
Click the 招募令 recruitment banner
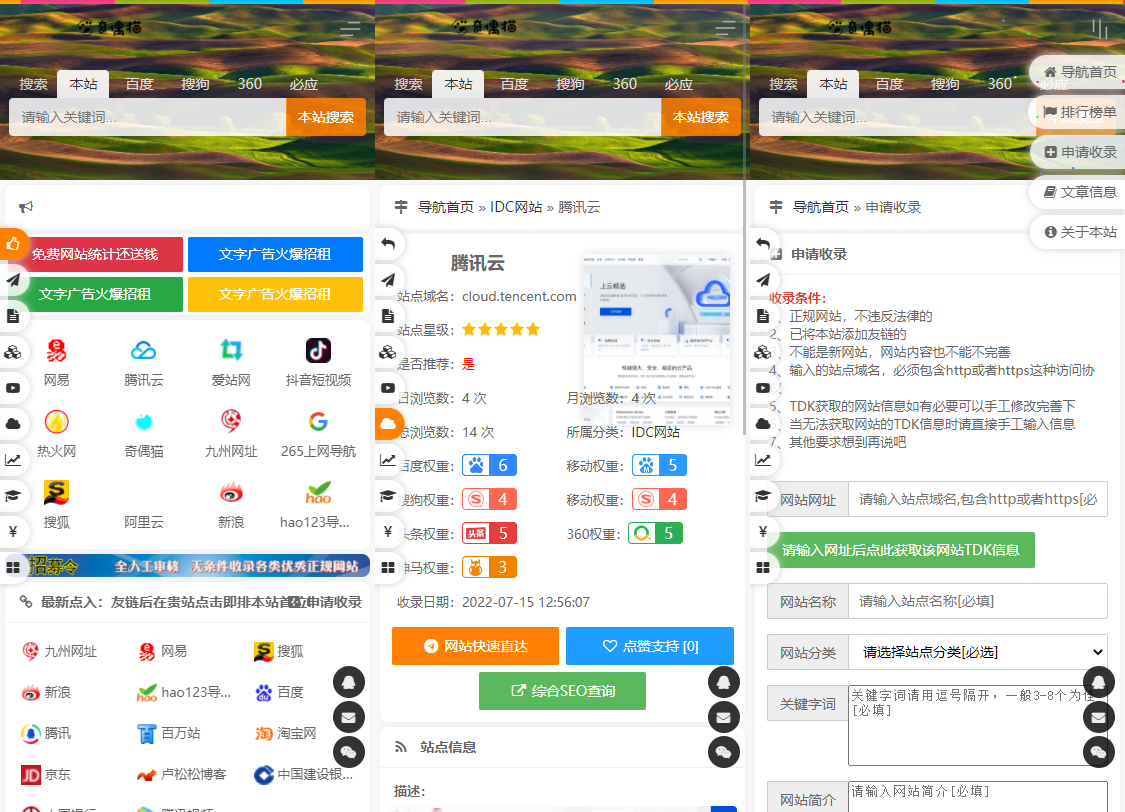coord(187,566)
